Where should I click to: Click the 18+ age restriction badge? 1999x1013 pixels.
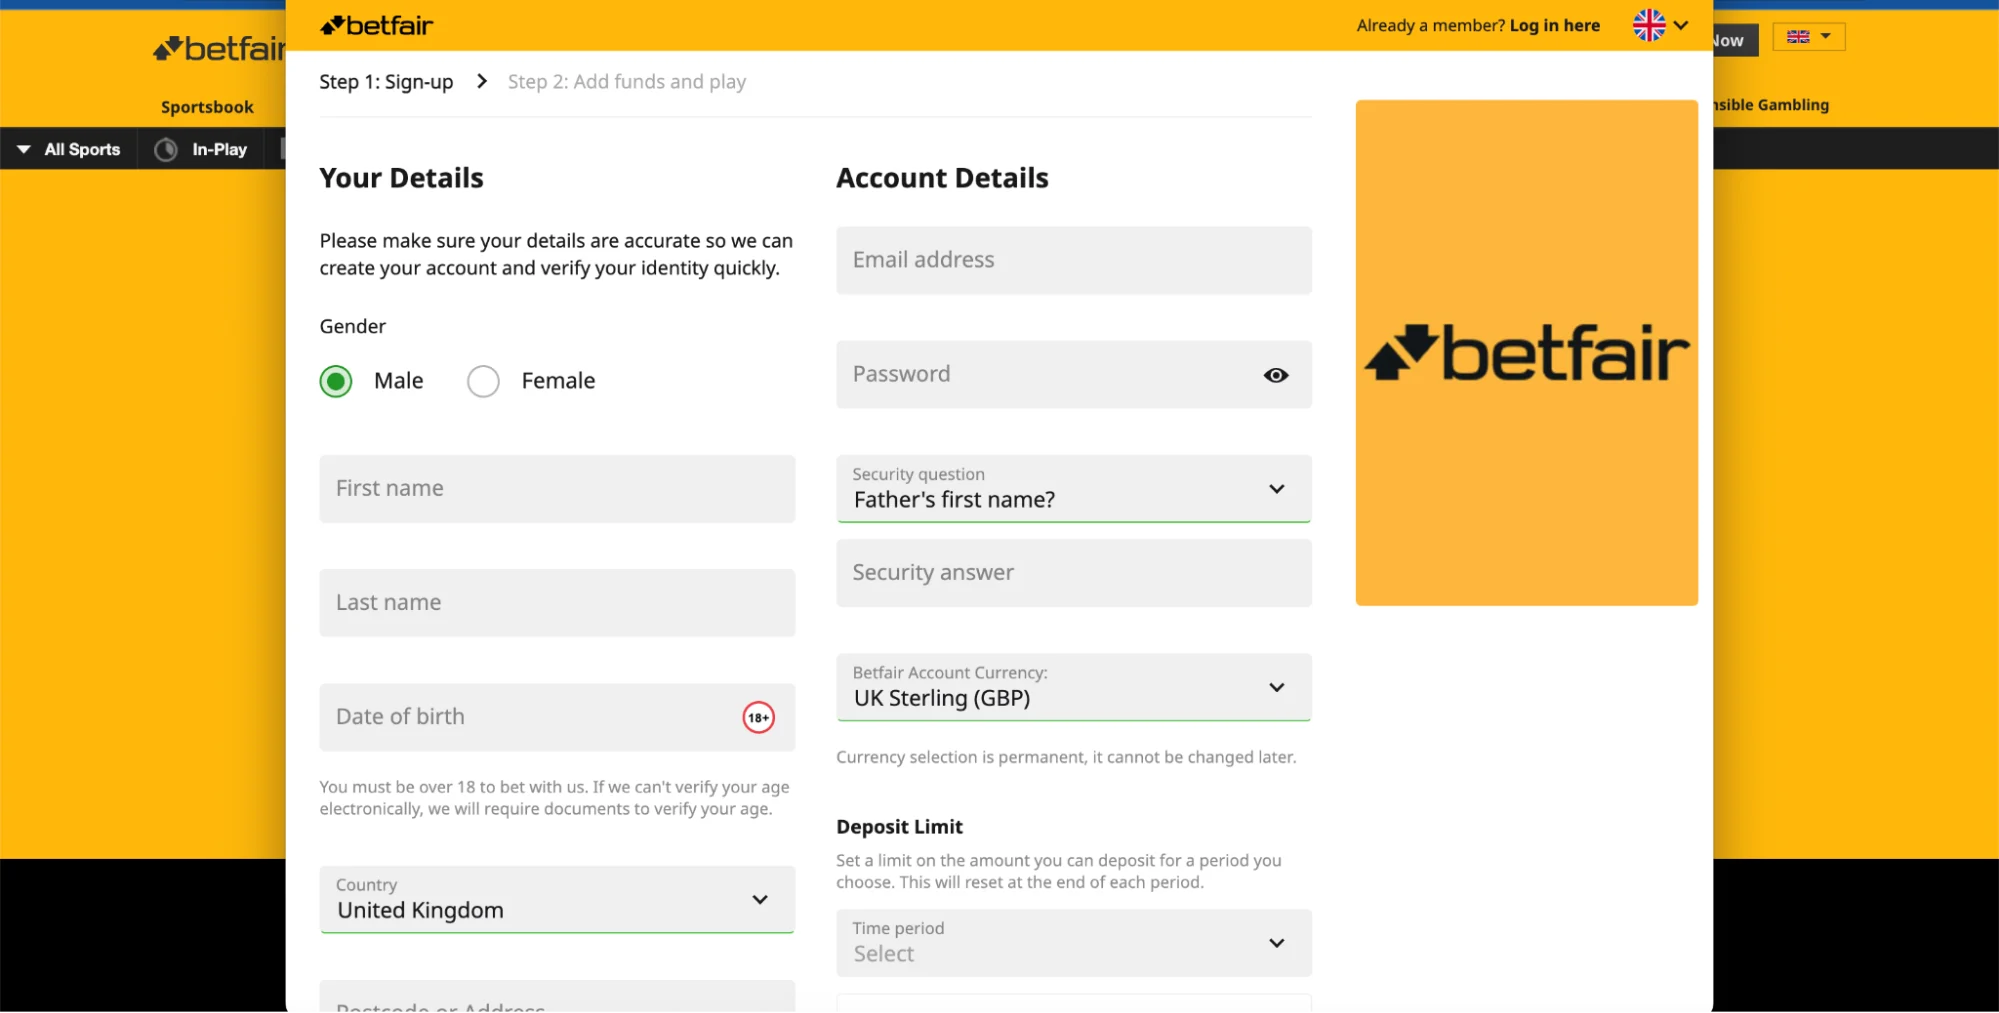point(758,717)
